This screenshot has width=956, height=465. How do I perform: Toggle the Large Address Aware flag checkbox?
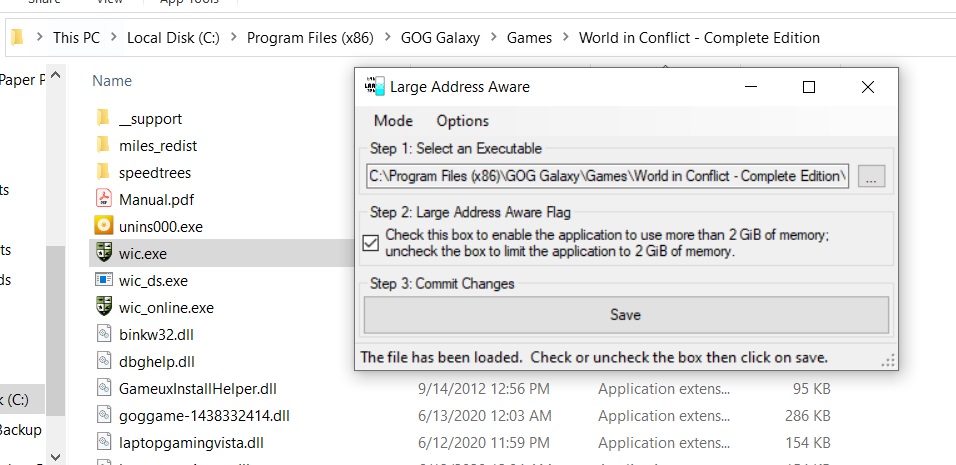pos(371,243)
